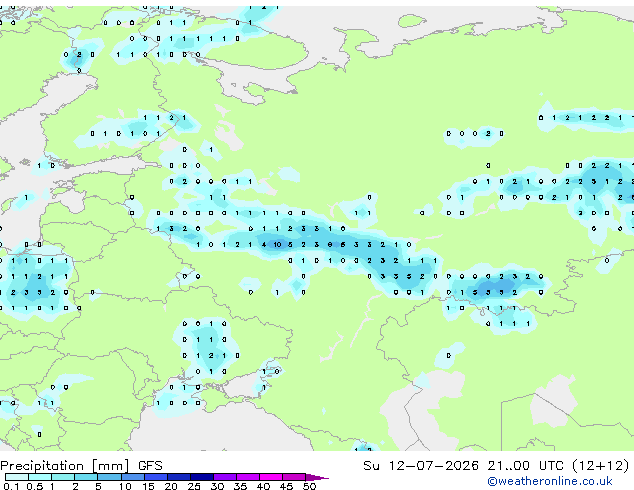Image resolution: width=634 pixels, height=490 pixels.
Task: Click the legend swatch between 1 and 2
Action: tap(63, 477)
